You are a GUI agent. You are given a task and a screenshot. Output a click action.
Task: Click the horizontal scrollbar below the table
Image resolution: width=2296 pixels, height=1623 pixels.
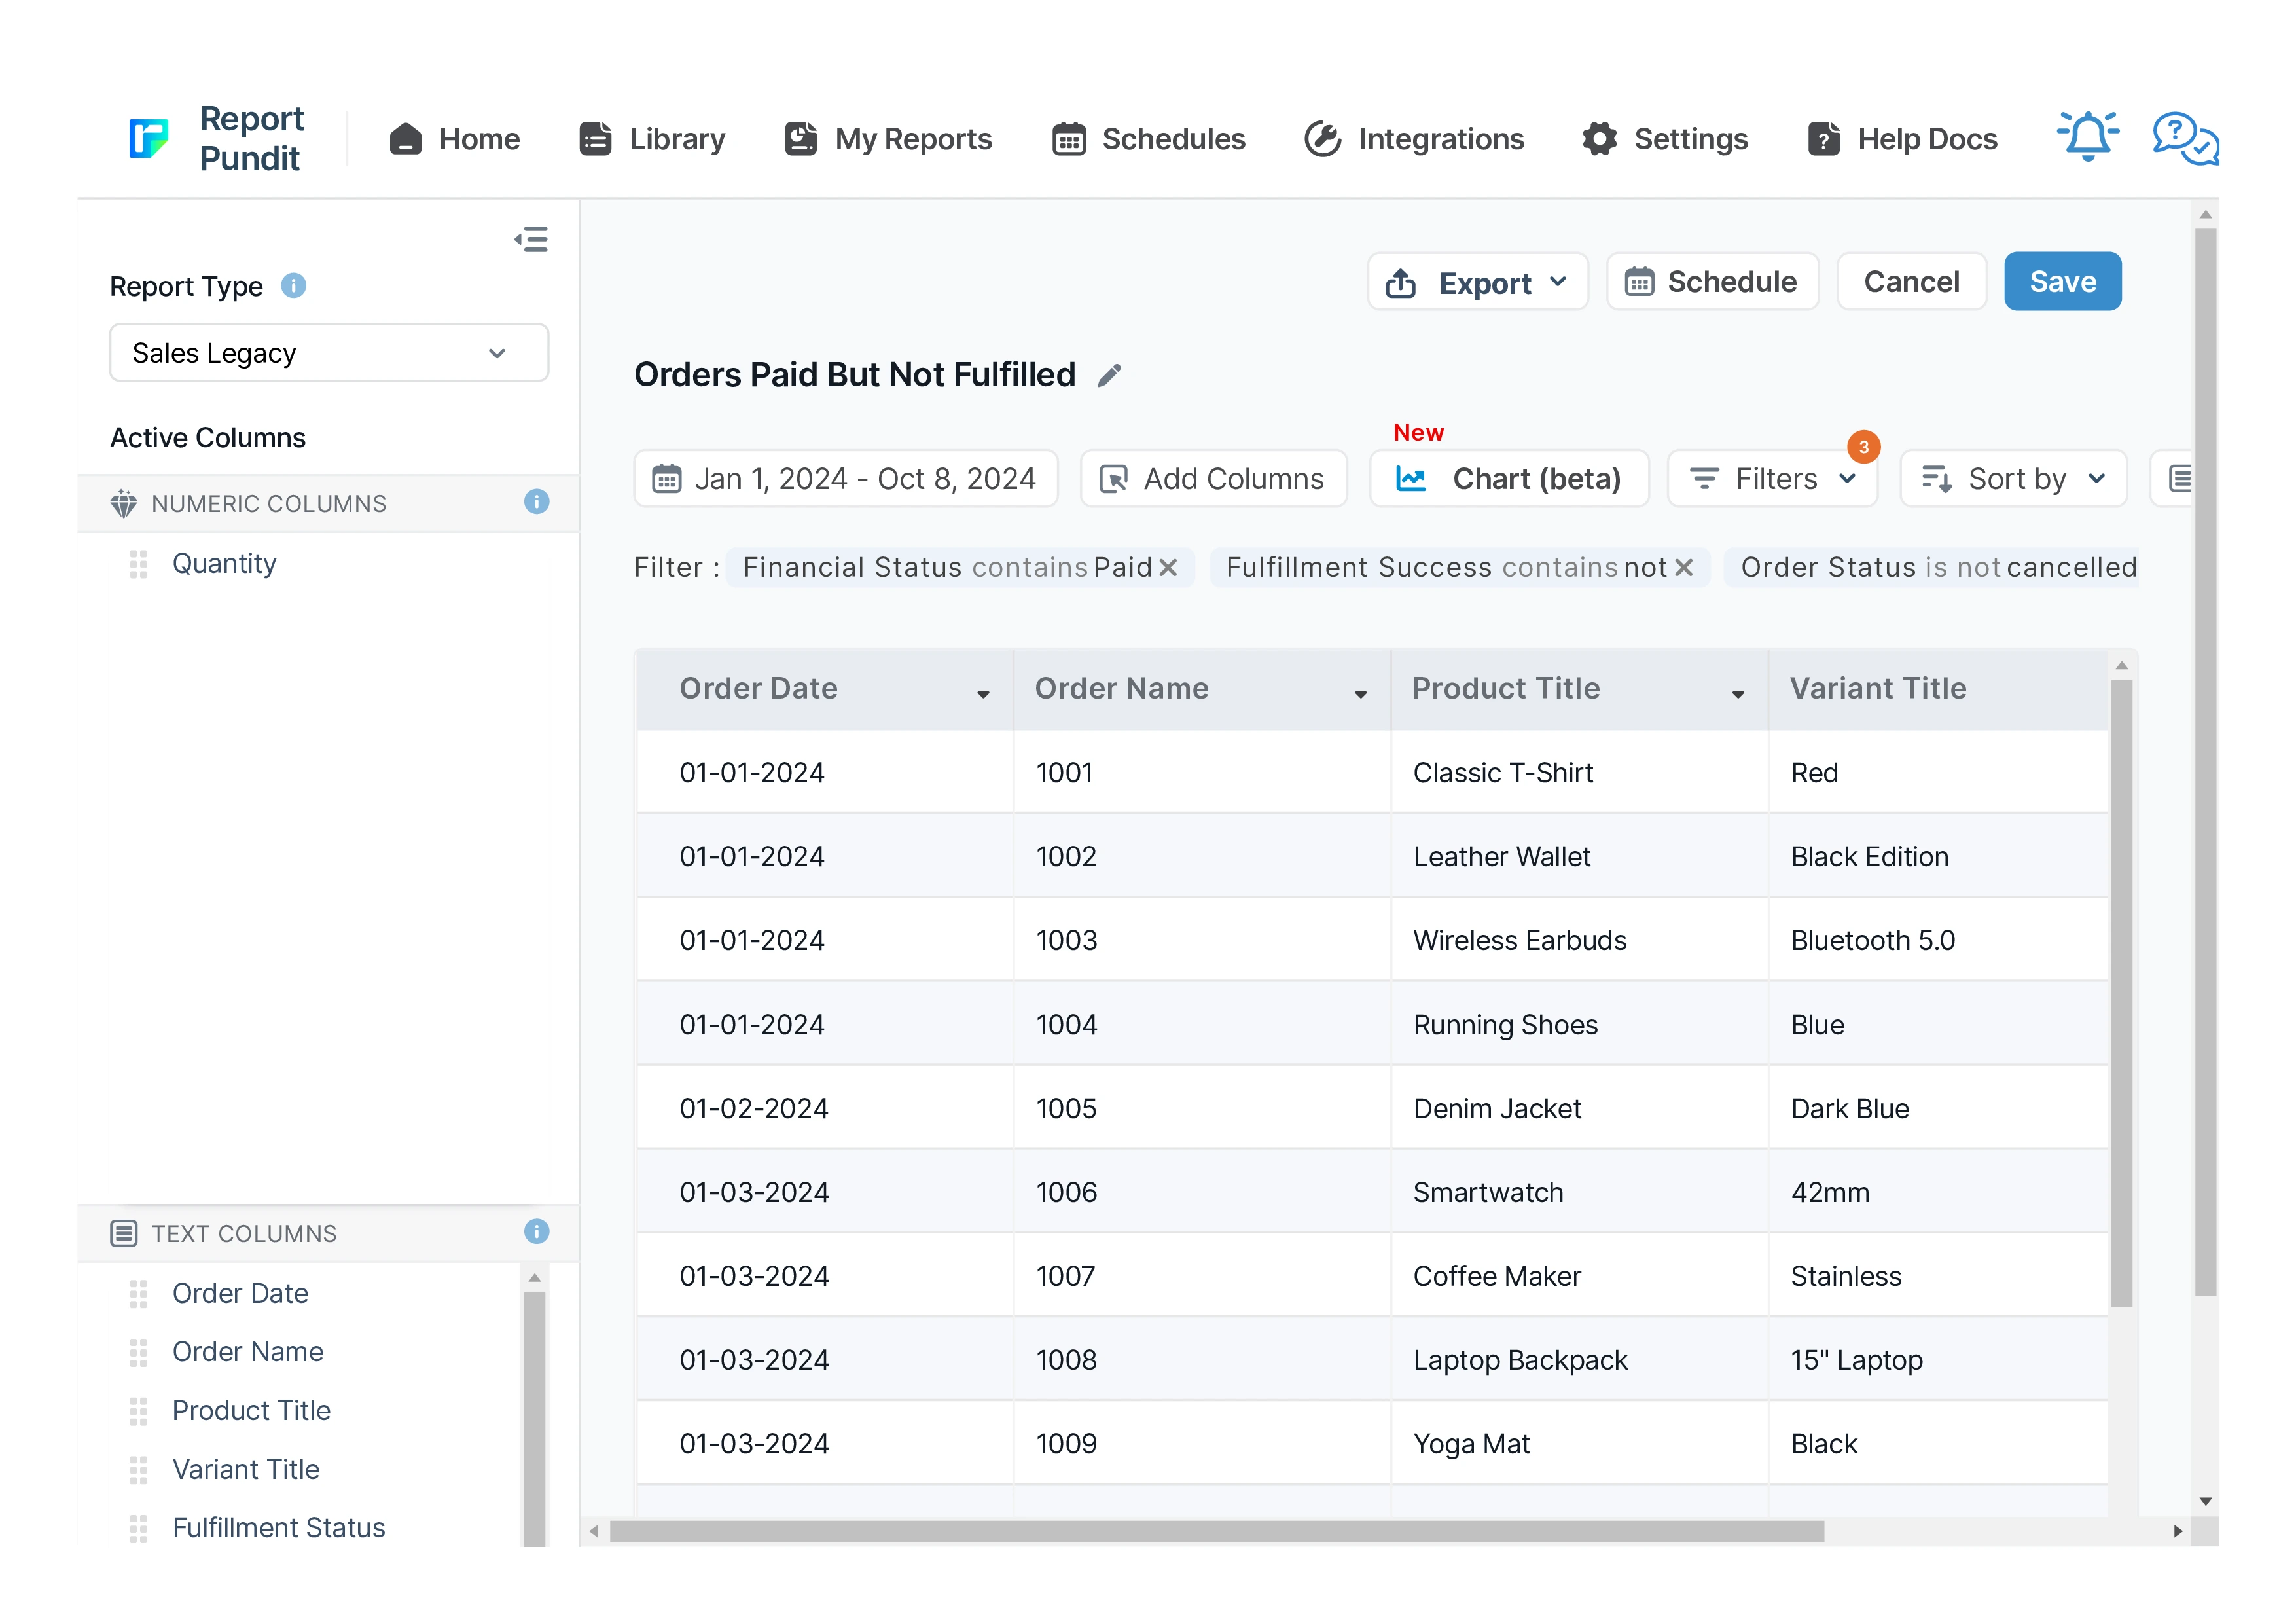click(1216, 1531)
